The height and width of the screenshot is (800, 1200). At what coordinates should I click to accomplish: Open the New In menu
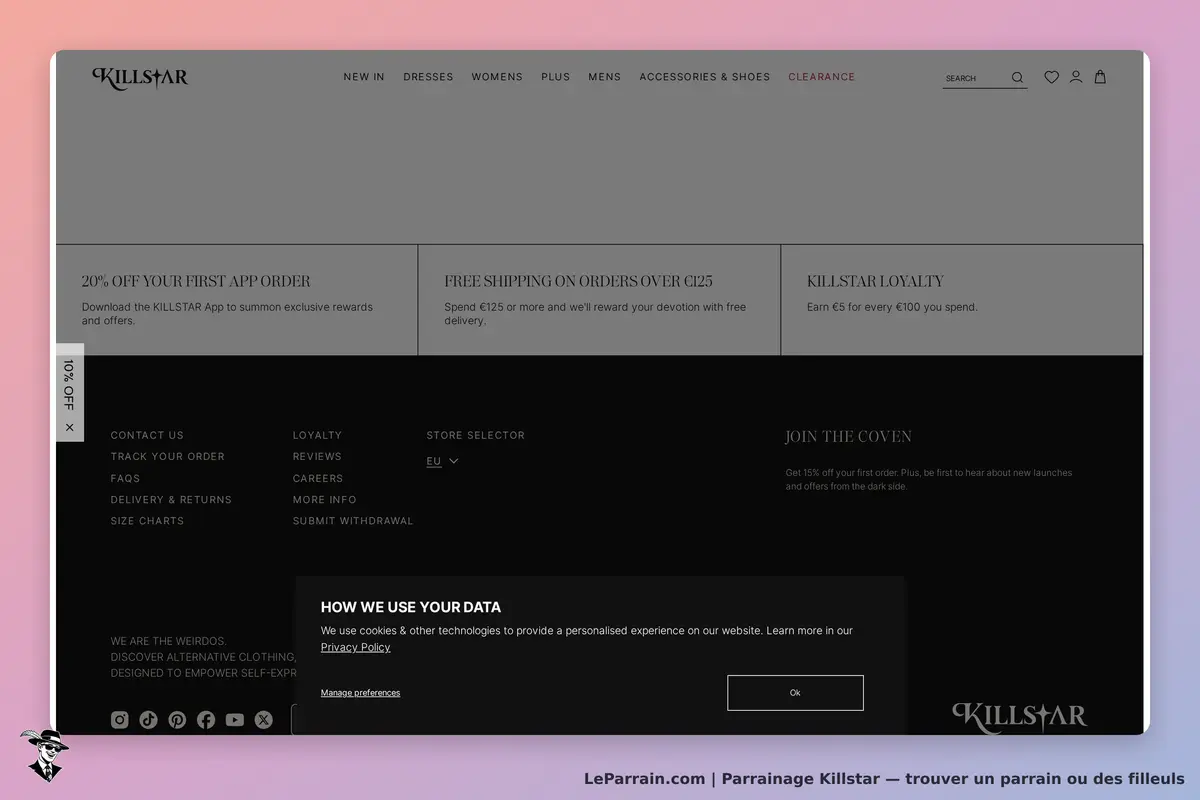(364, 77)
